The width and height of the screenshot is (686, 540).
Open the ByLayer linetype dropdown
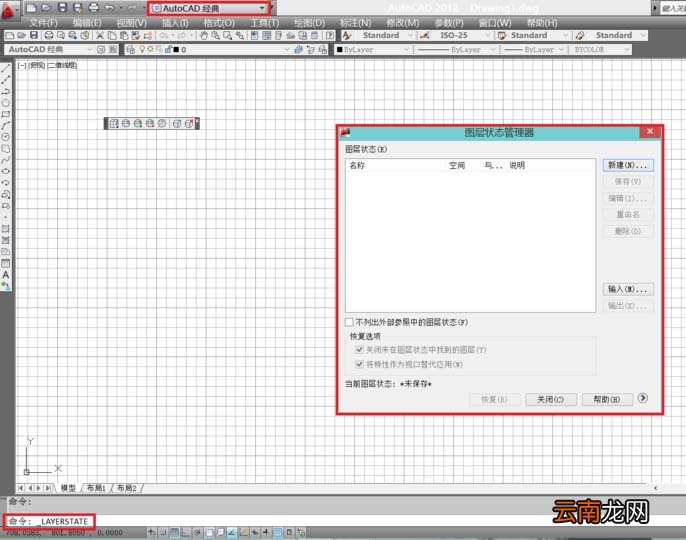point(456,50)
